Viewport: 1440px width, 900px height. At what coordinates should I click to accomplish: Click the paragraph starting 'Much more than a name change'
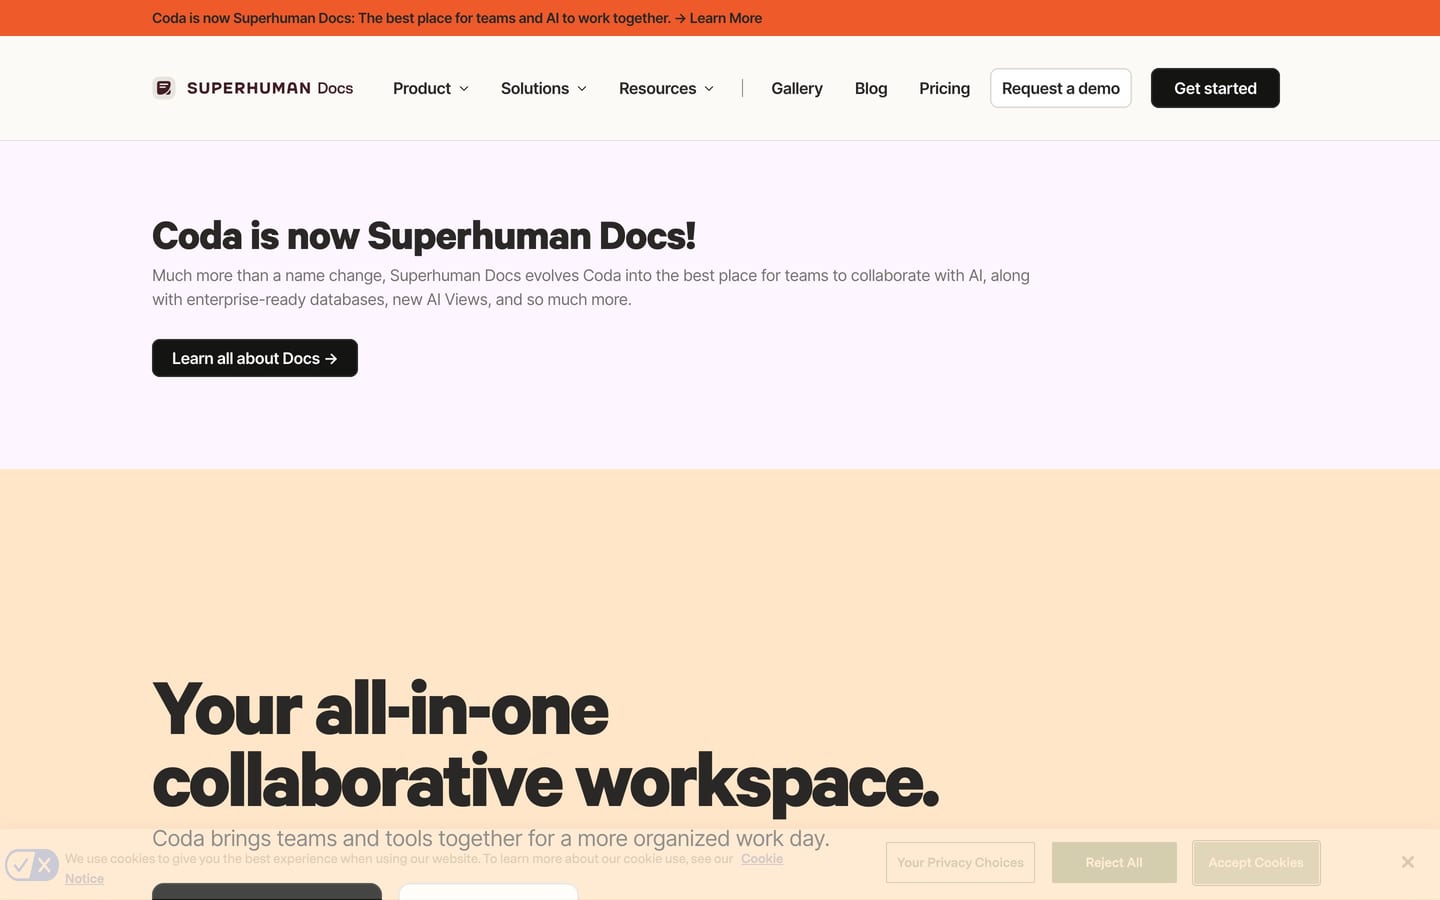click(591, 287)
